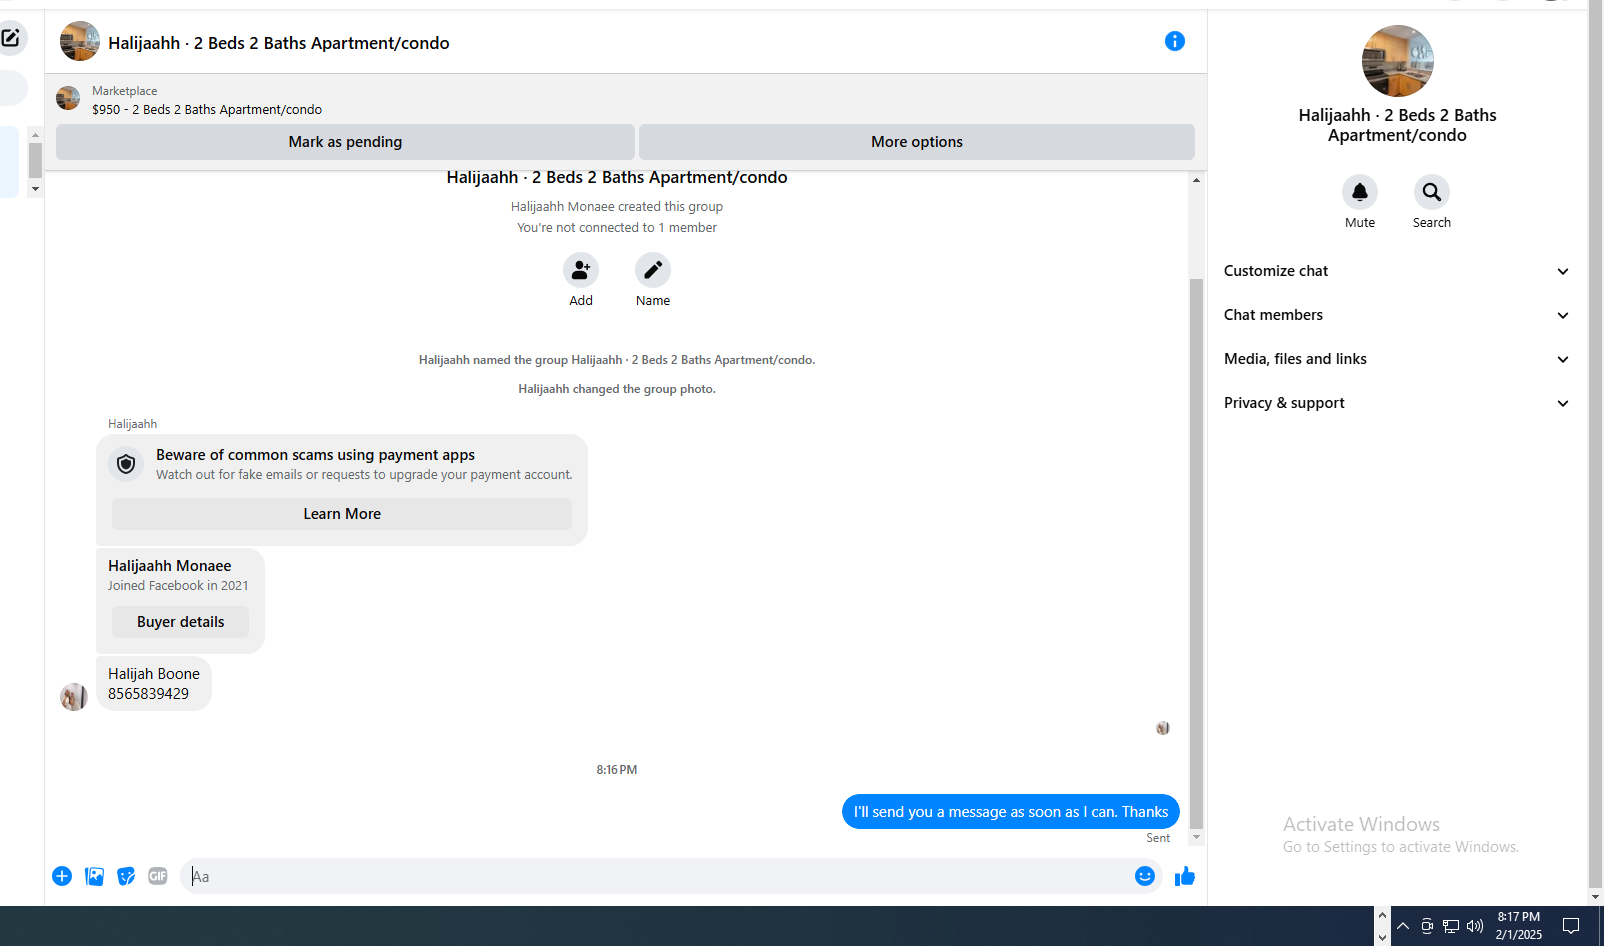
Task: Click the large group photo in the right panel
Action: pos(1398,61)
